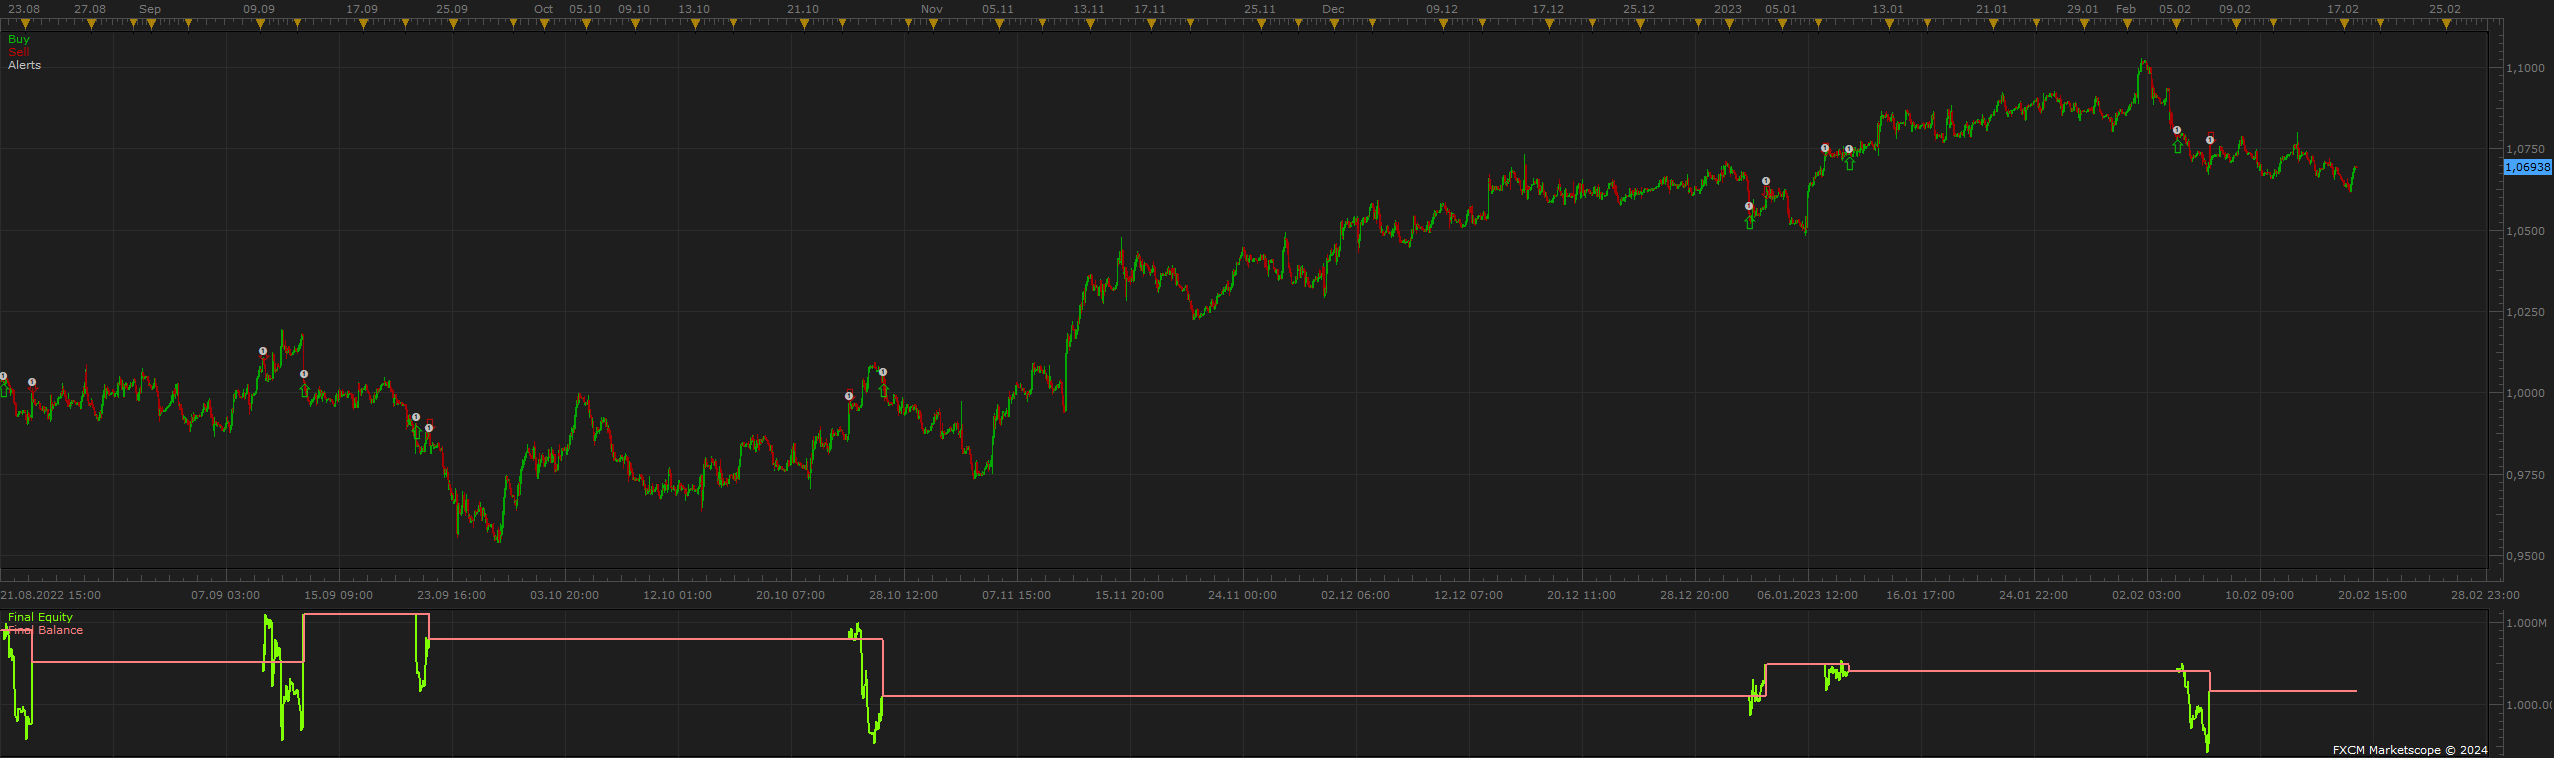Click the 07.09 03:00 time label
The width and height of the screenshot is (2554, 758).
(x=225, y=595)
